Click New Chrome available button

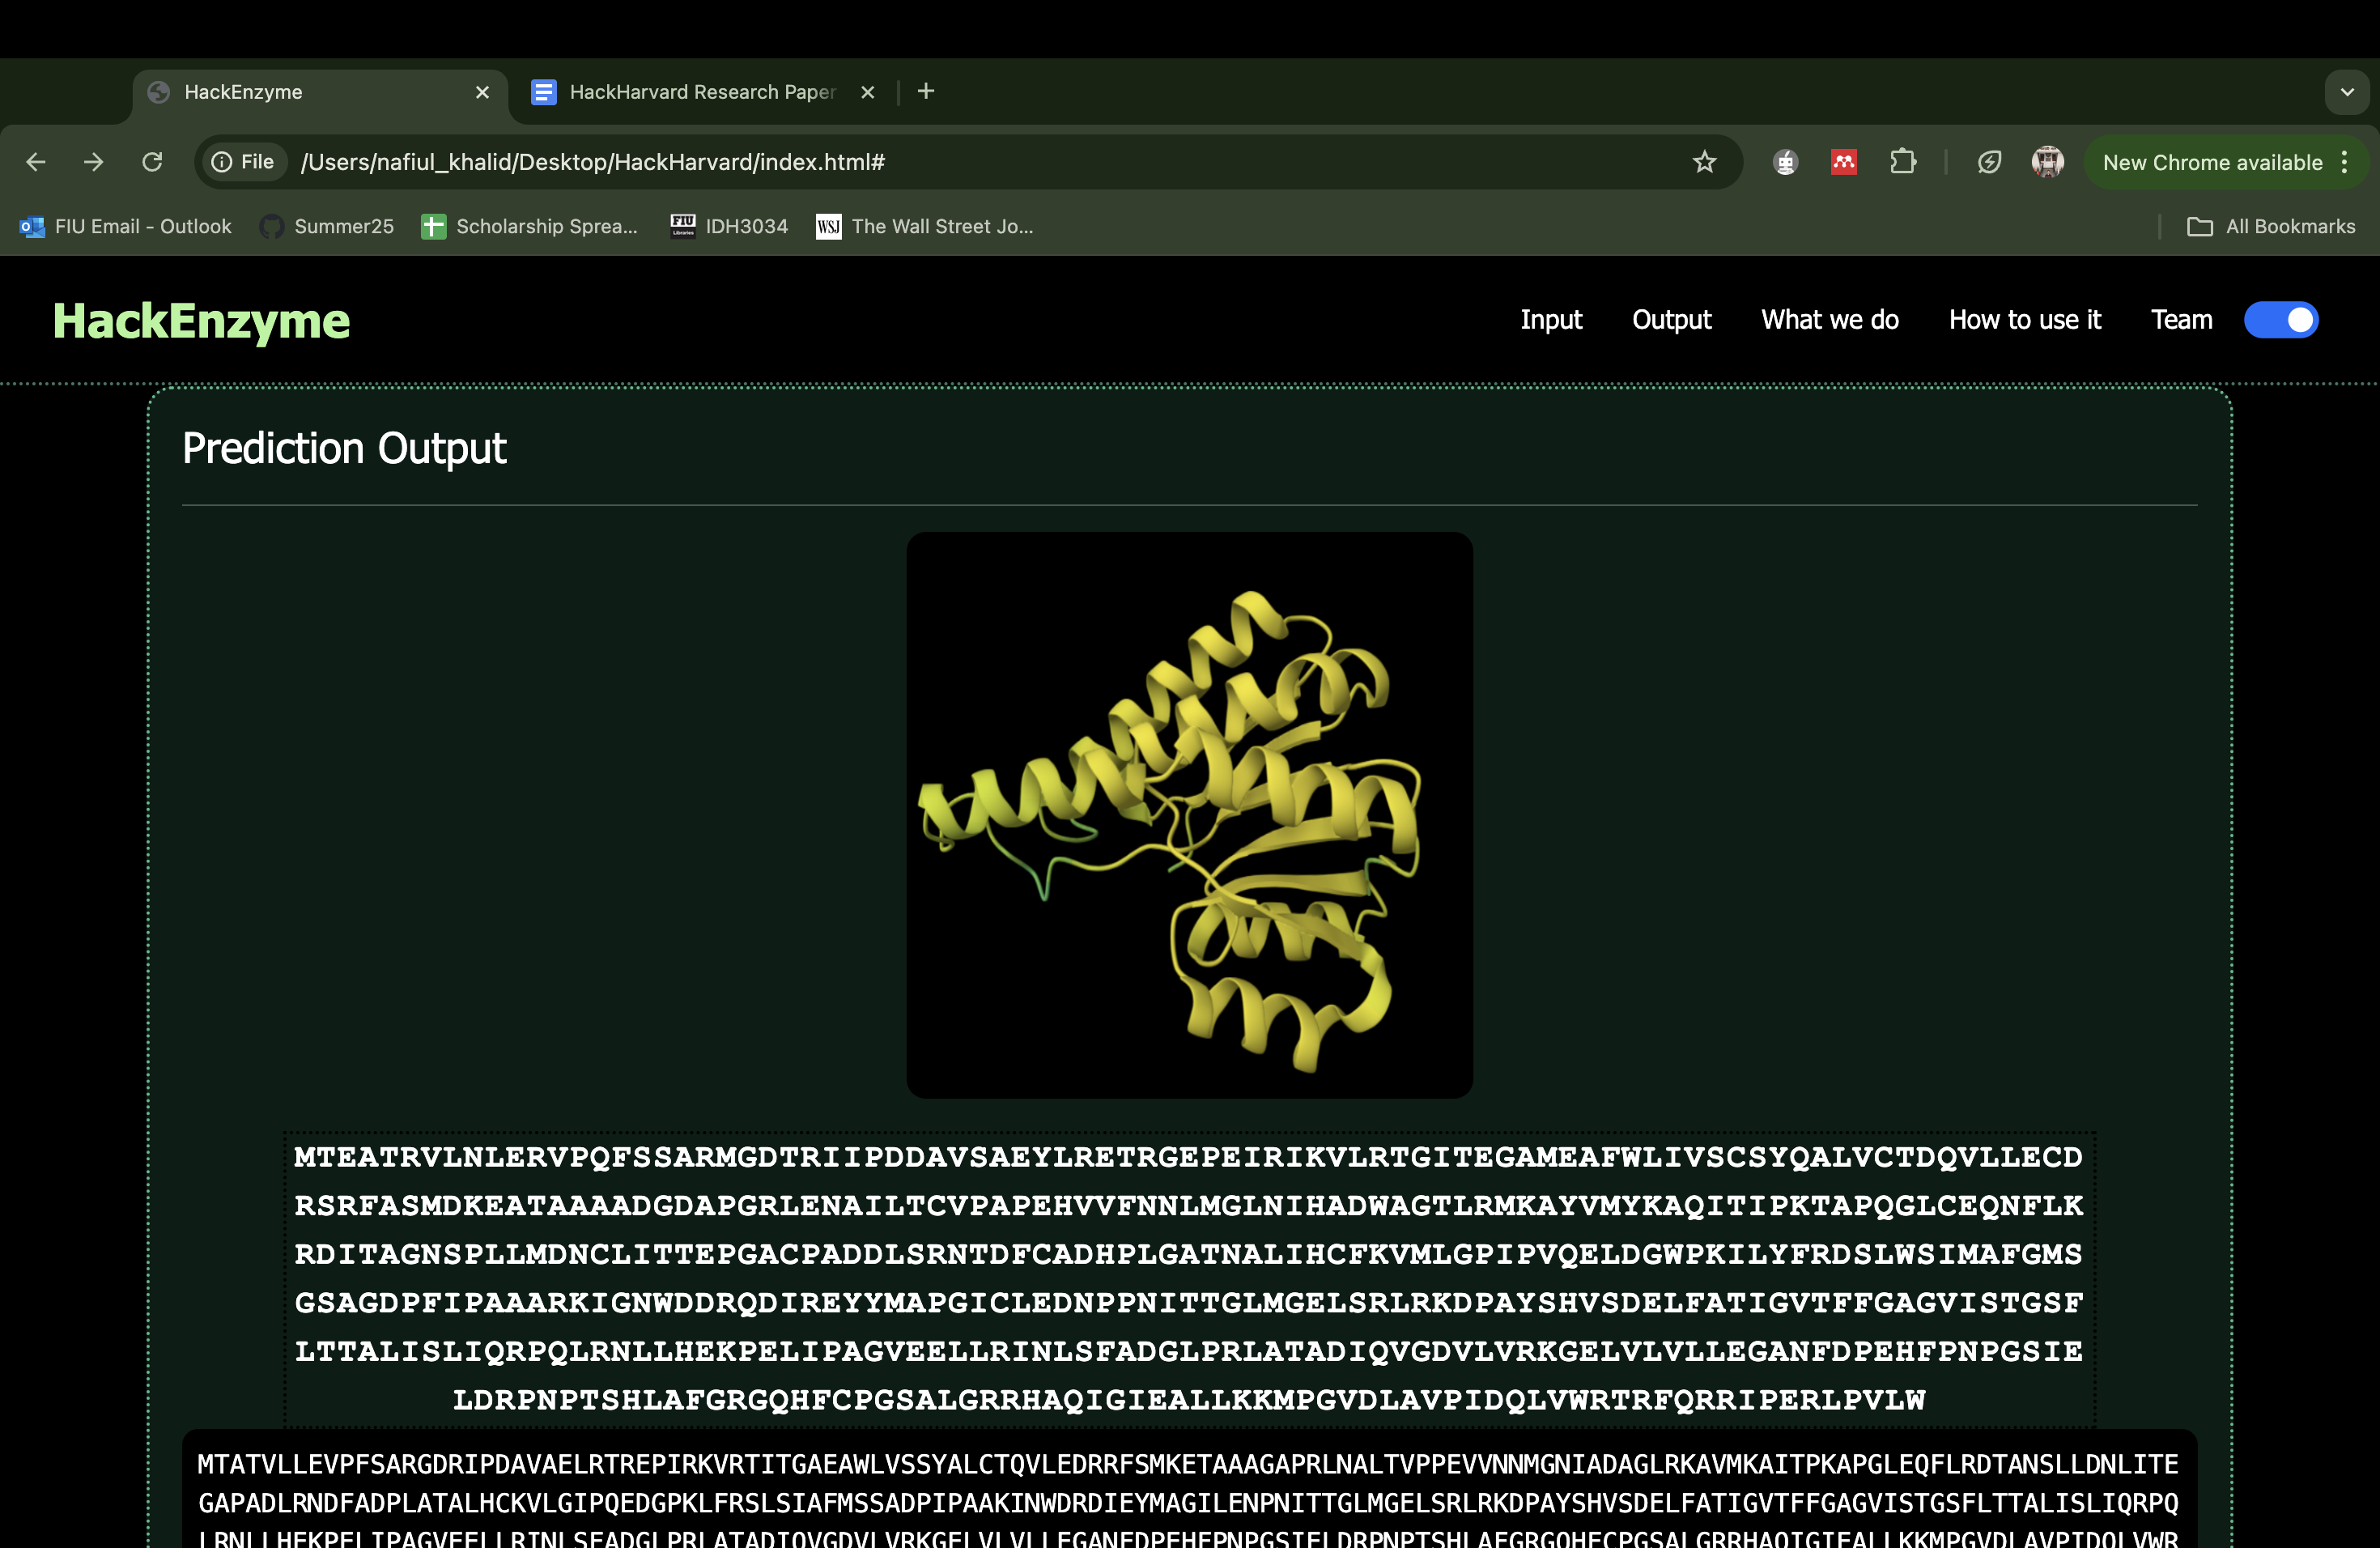[x=2211, y=162]
